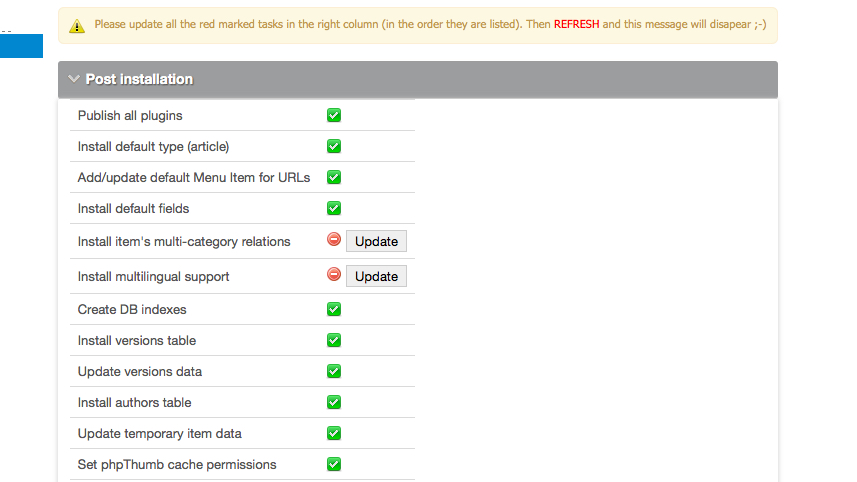Viewport: 857px width, 482px height.
Task: Click green check for Update temporary item data
Action: (334, 433)
